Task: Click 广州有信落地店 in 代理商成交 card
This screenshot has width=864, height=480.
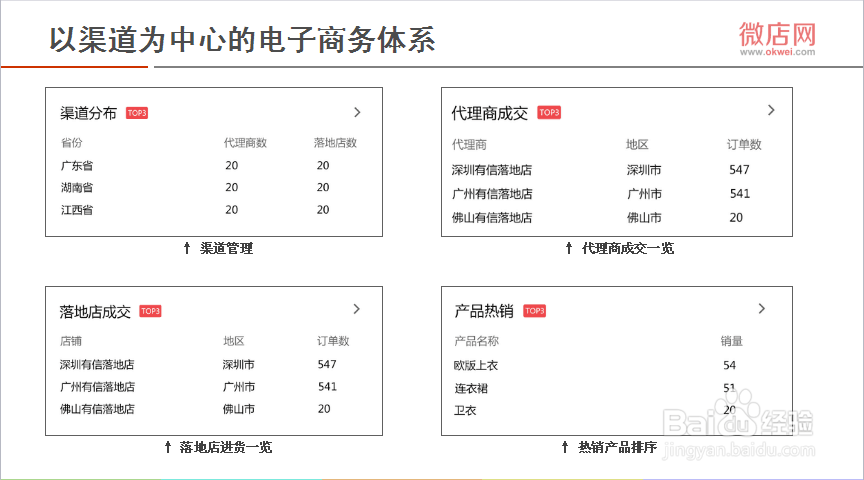Action: coord(492,194)
